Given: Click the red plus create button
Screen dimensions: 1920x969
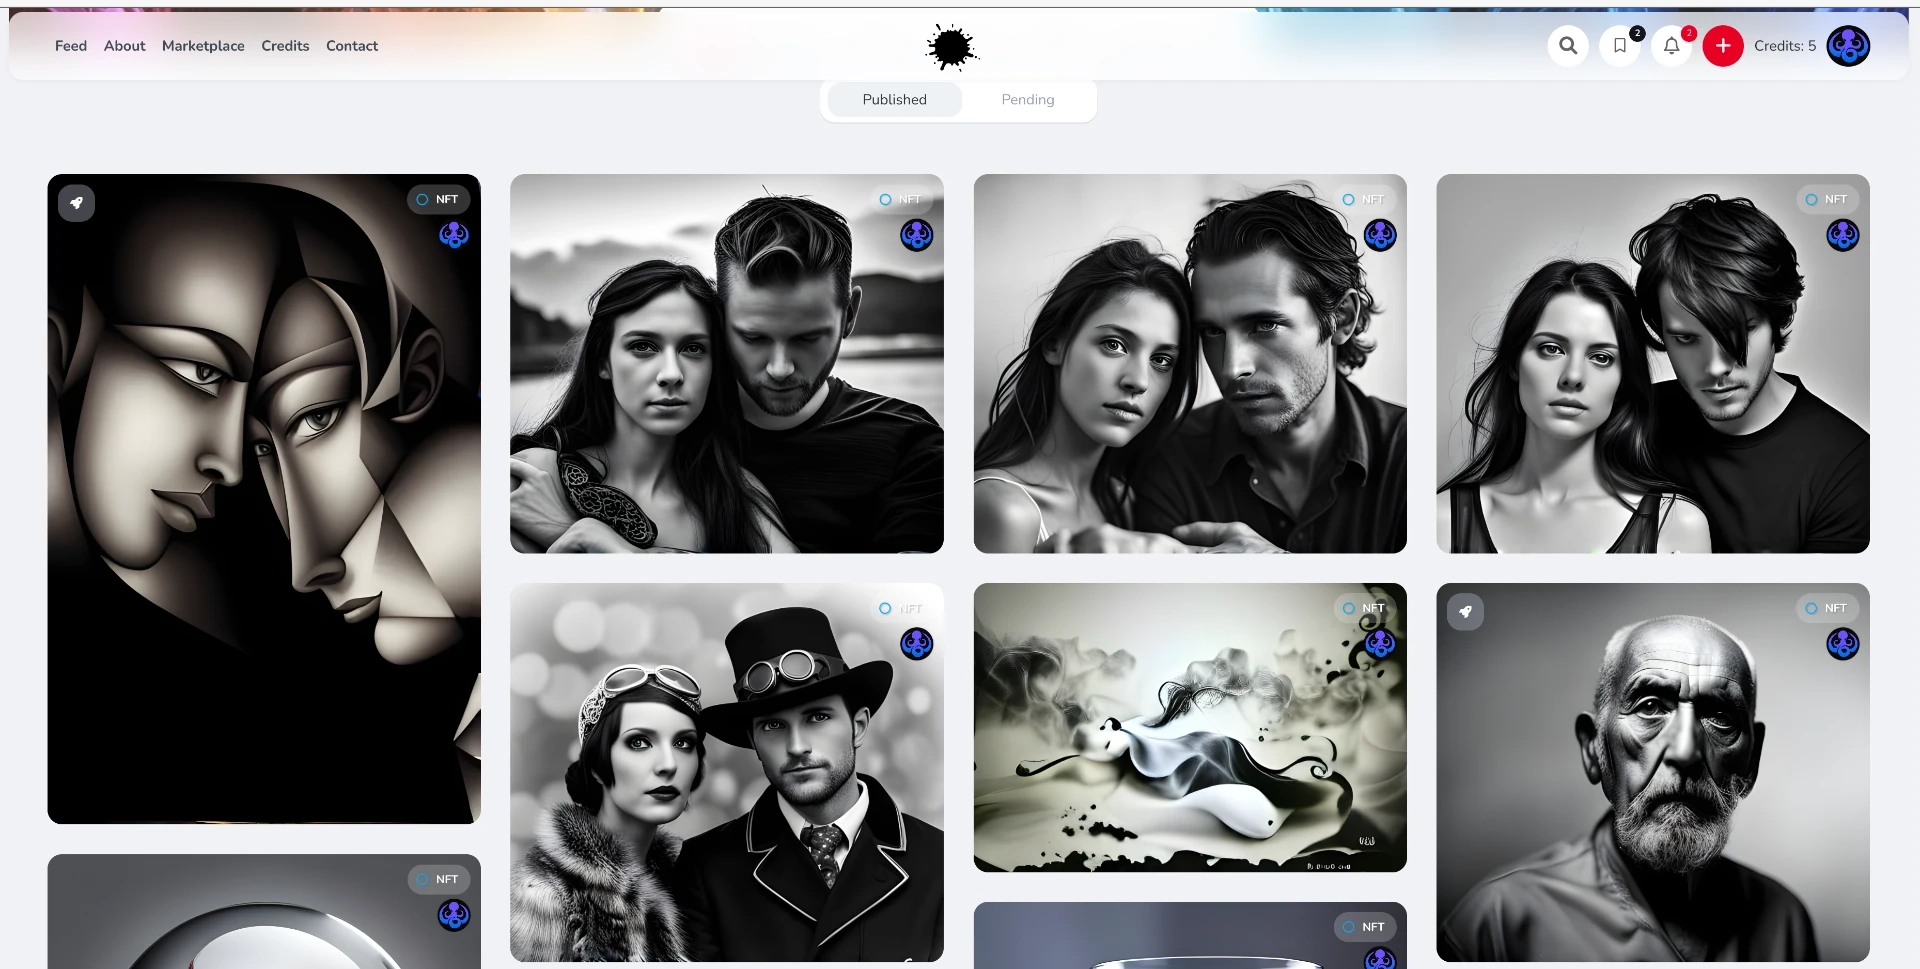Looking at the screenshot, I should tap(1723, 46).
